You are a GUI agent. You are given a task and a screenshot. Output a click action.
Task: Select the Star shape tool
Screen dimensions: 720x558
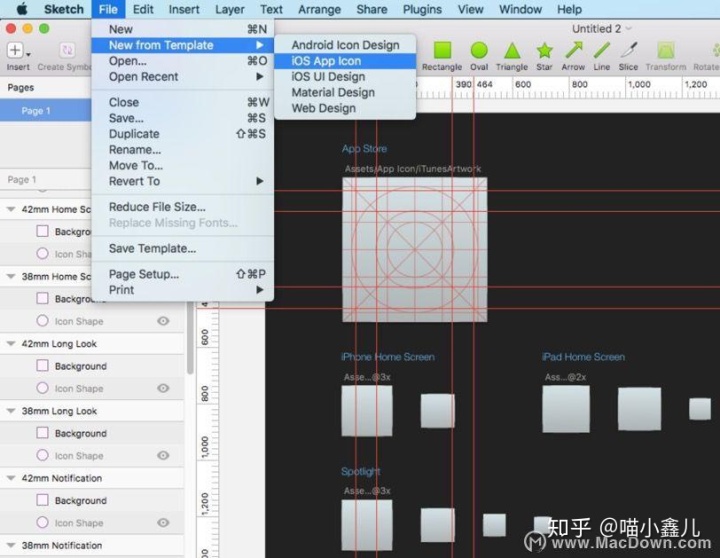544,51
